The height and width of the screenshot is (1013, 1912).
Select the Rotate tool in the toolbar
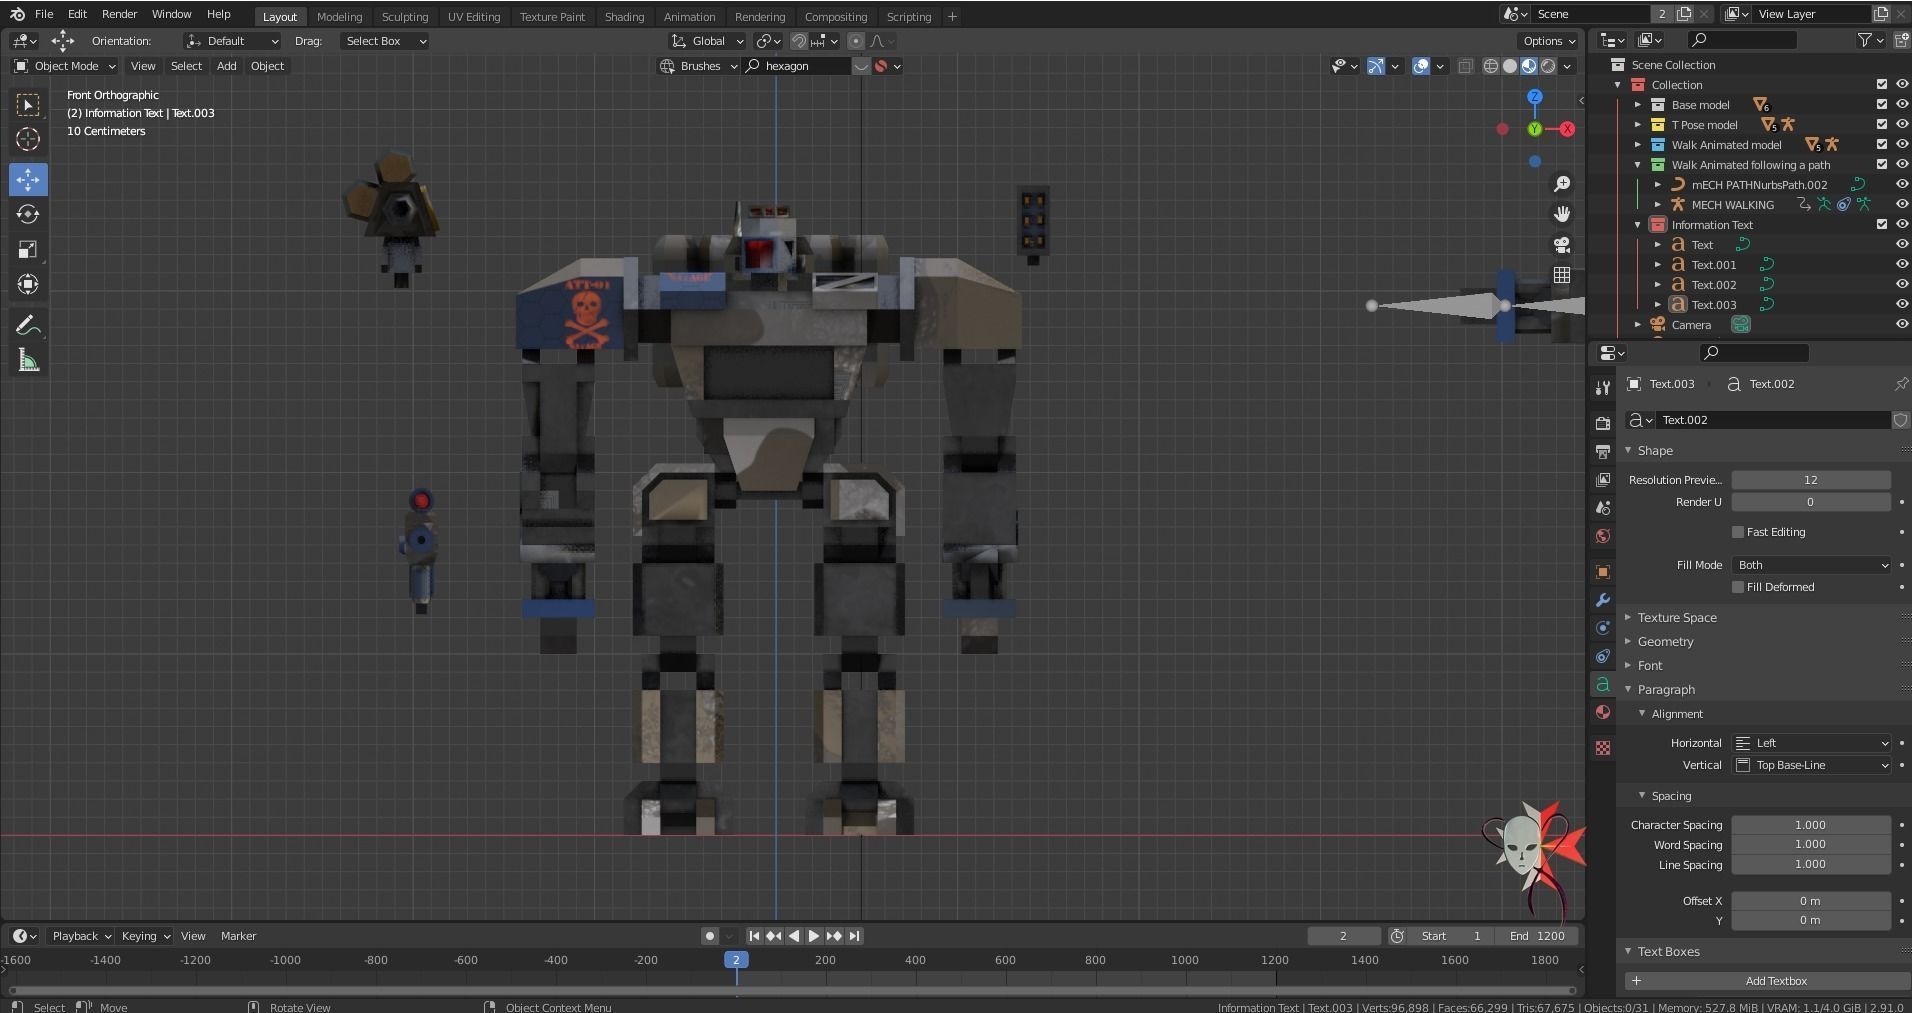(28, 213)
